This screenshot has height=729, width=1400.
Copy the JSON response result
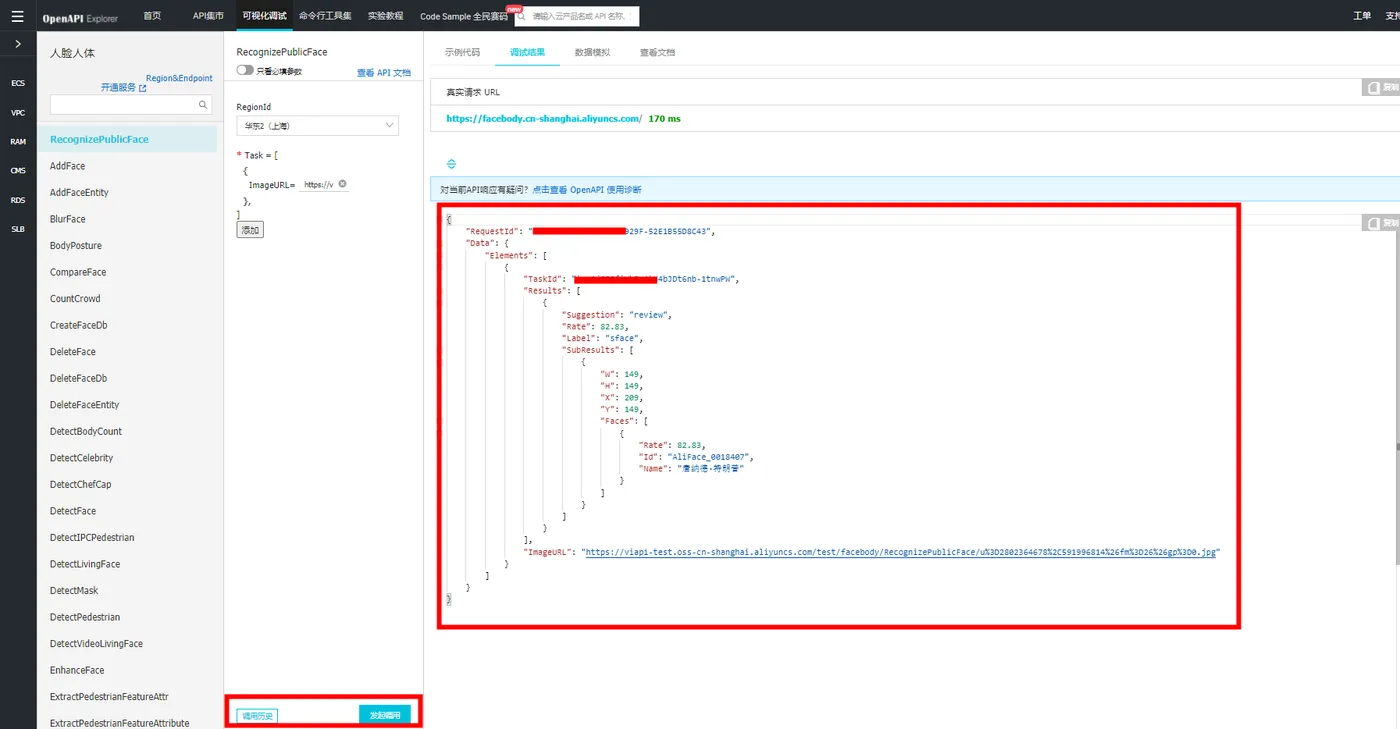tap(1381, 223)
